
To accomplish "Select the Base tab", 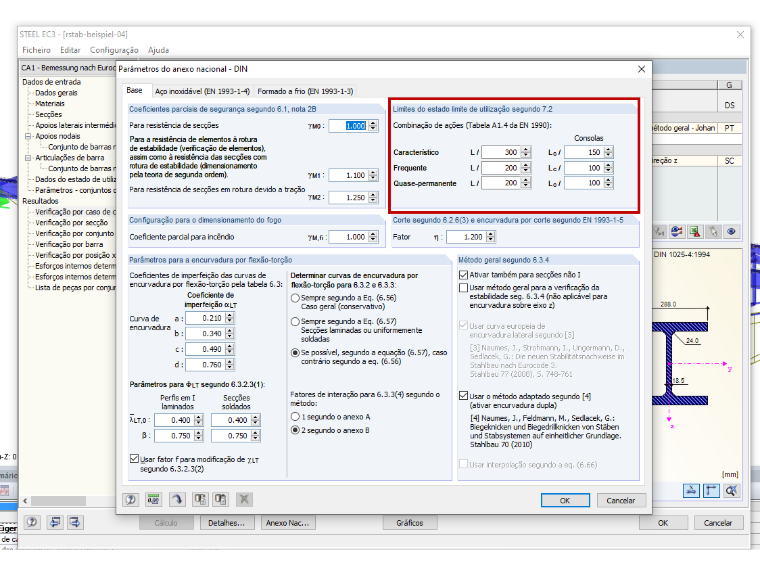I will tap(134, 90).
